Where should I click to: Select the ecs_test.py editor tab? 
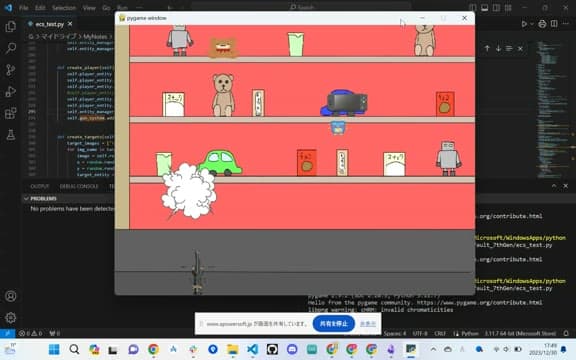[50, 24]
